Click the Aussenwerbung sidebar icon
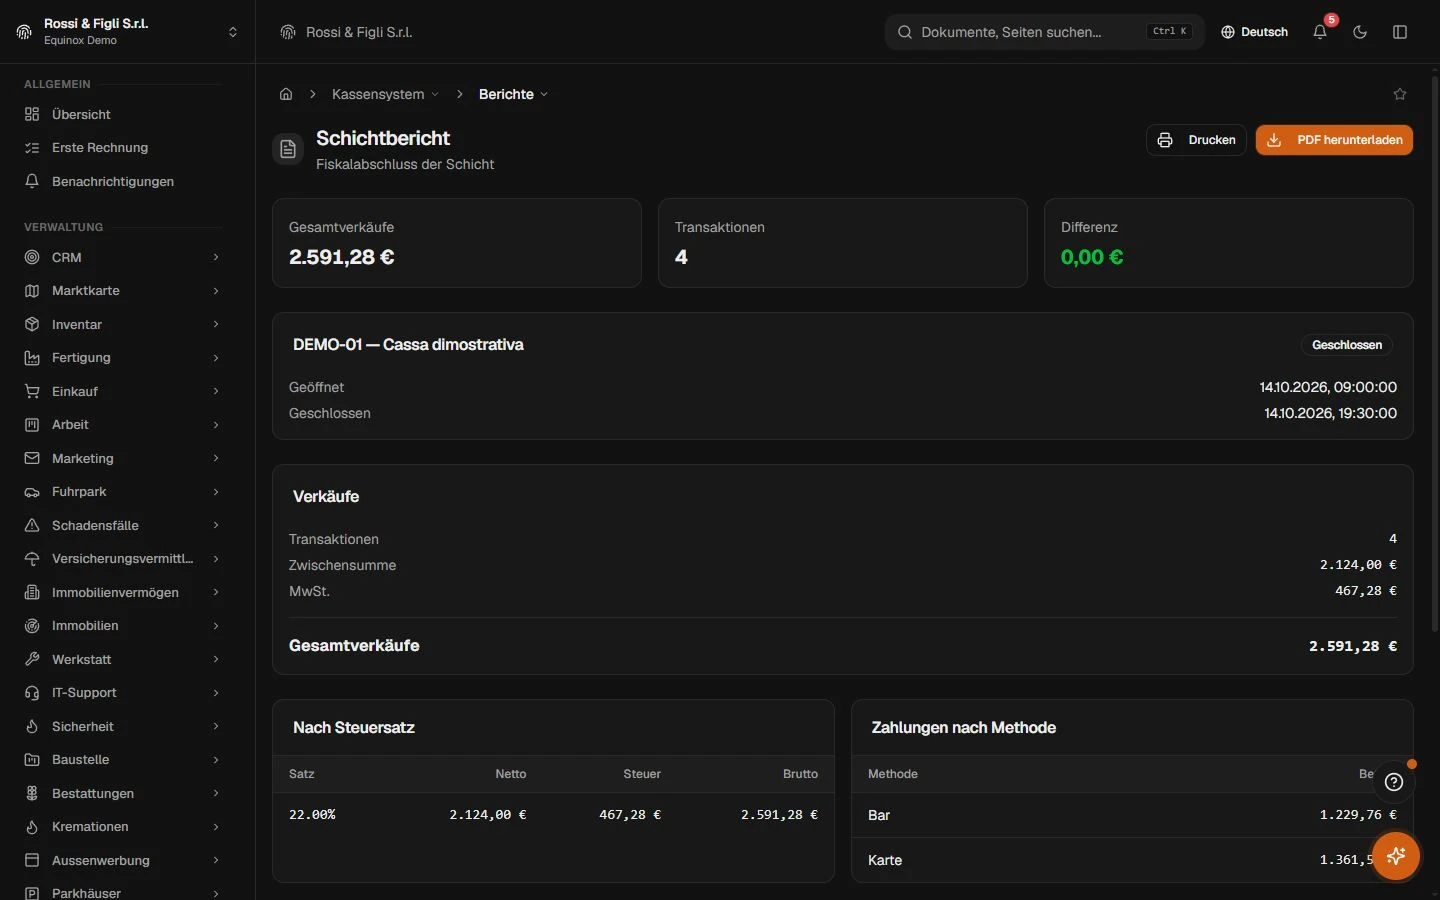This screenshot has height=900, width=1440. 32,860
